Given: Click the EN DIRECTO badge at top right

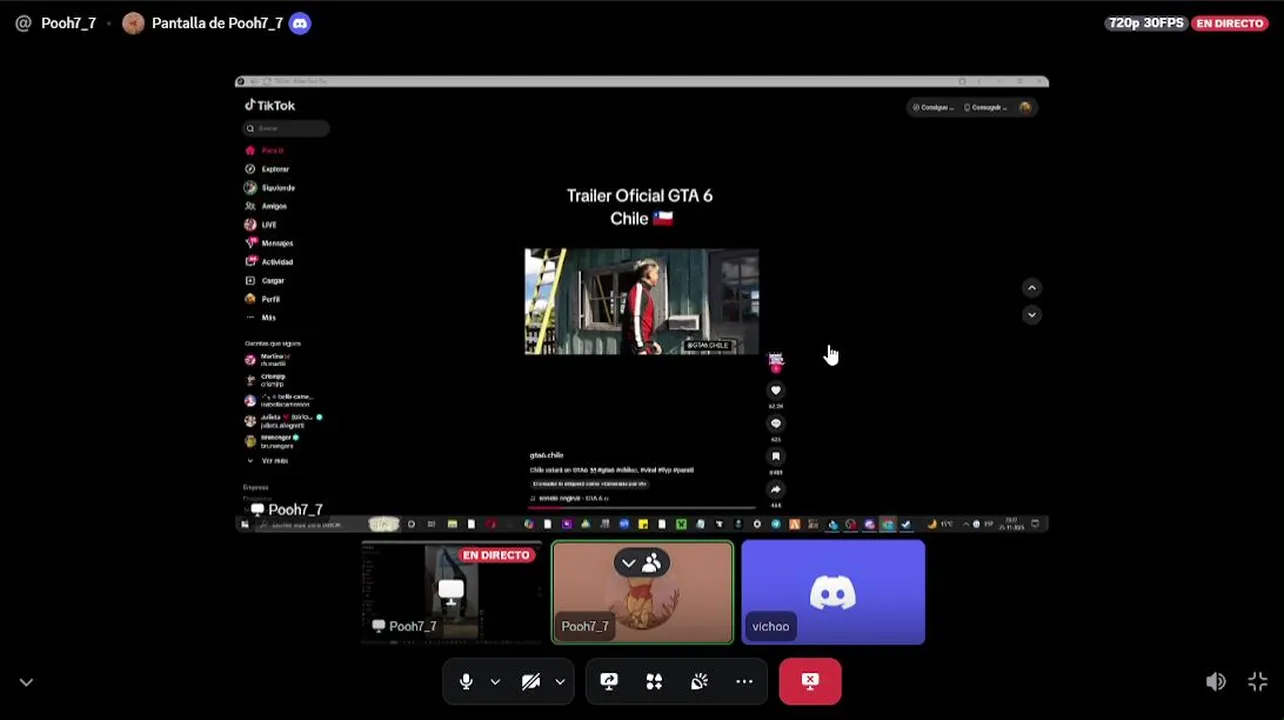Looking at the screenshot, I should (x=1230, y=23).
